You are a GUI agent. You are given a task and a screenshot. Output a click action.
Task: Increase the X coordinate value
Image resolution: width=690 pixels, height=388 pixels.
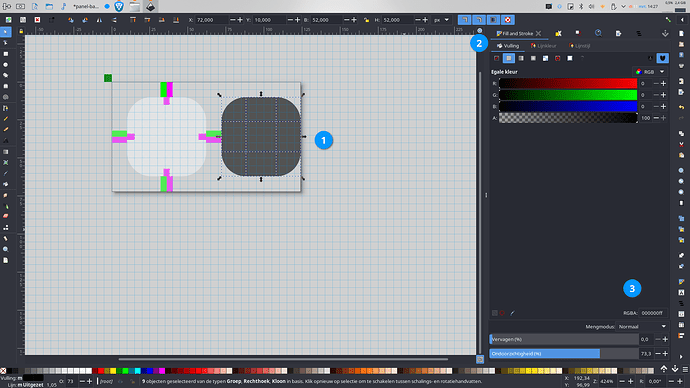click(x=240, y=20)
